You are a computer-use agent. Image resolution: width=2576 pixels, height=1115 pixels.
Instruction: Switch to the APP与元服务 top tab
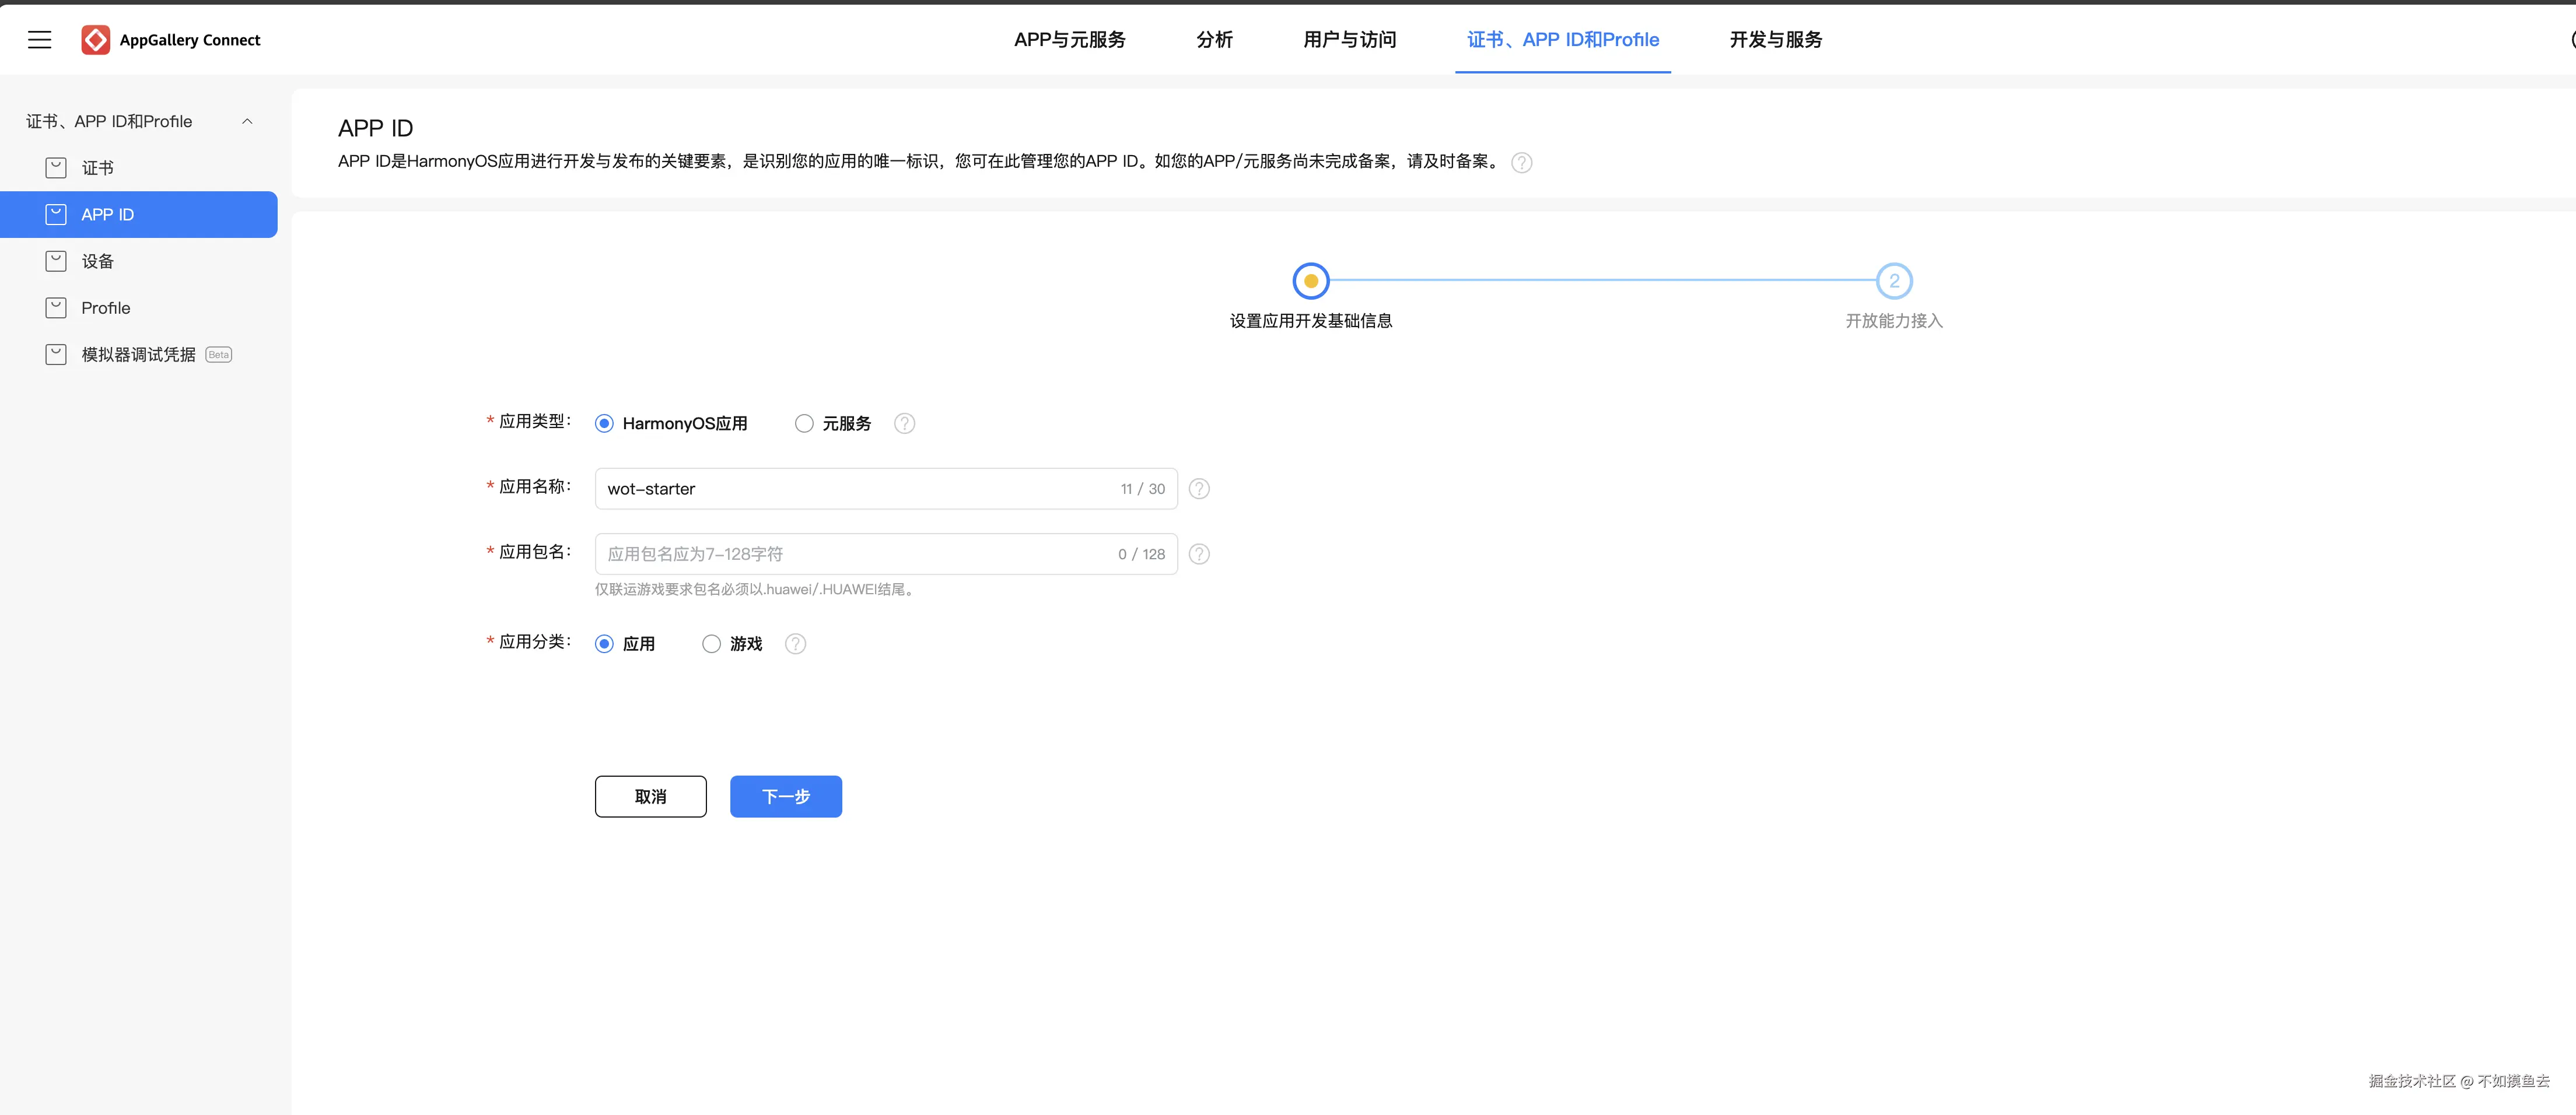tap(1069, 40)
